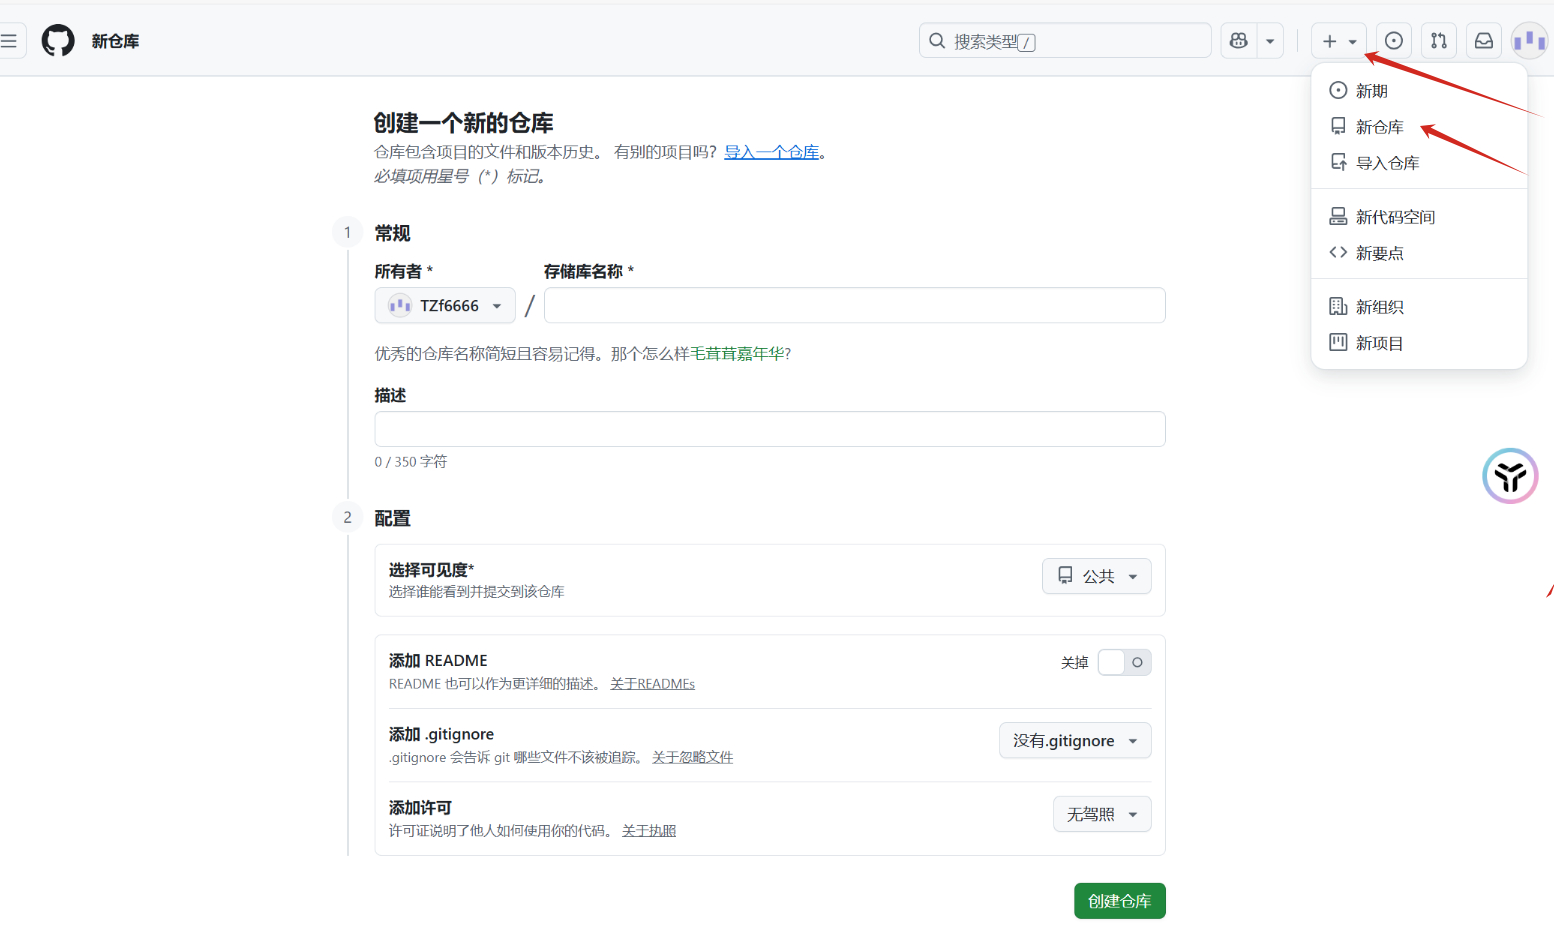This screenshot has height=936, width=1554.
Task: Open the 没有.gitignore template dropdown
Action: (1074, 741)
